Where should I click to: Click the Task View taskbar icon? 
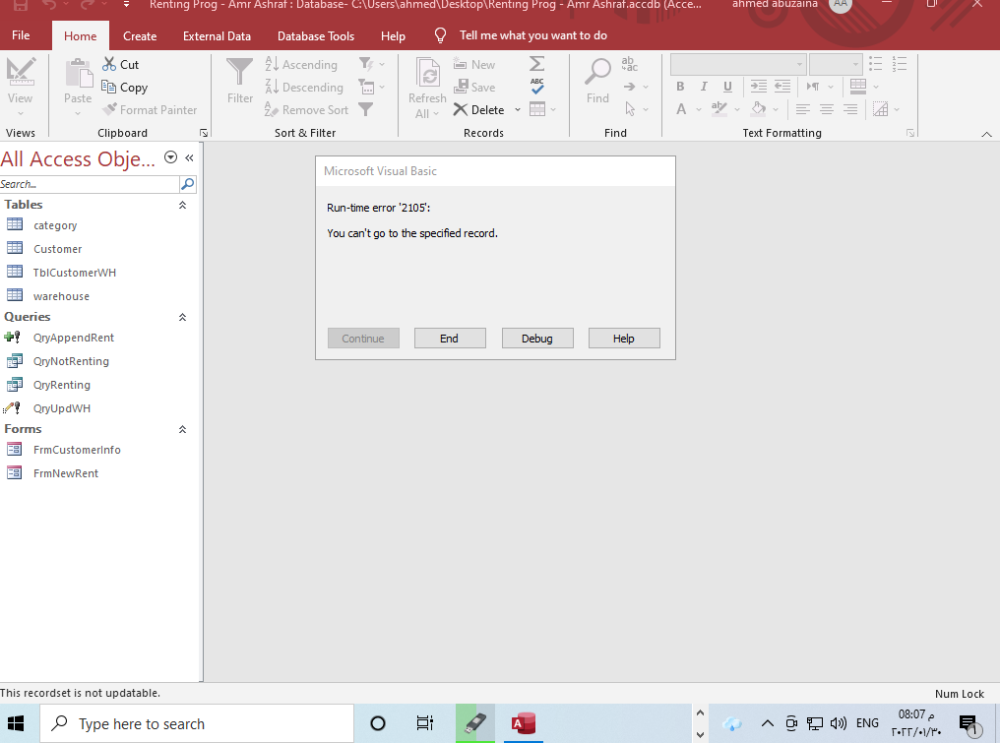tap(425, 723)
